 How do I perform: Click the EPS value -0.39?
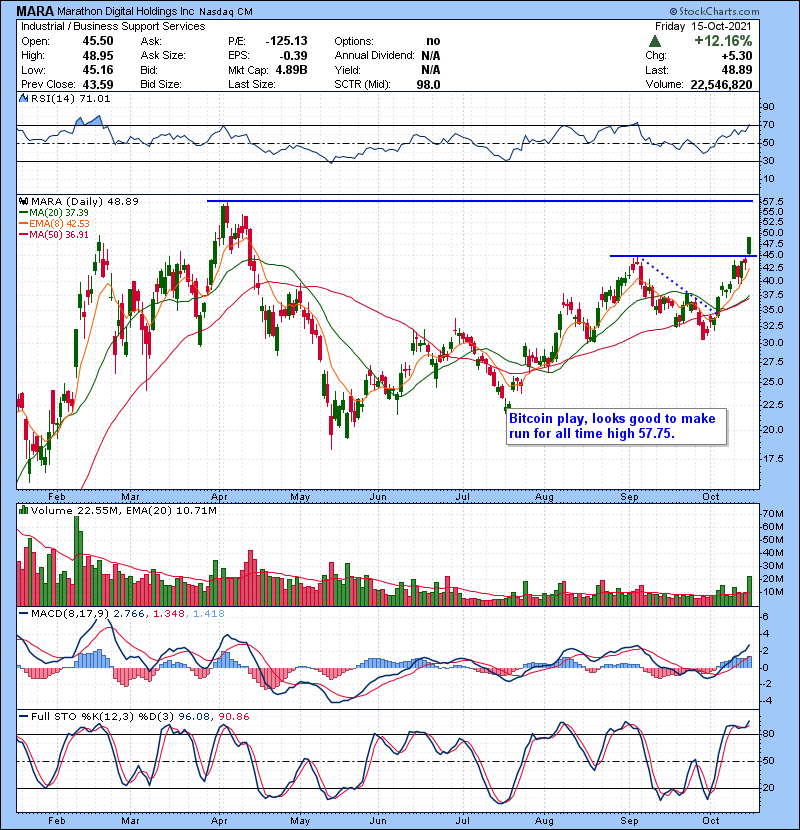click(294, 56)
